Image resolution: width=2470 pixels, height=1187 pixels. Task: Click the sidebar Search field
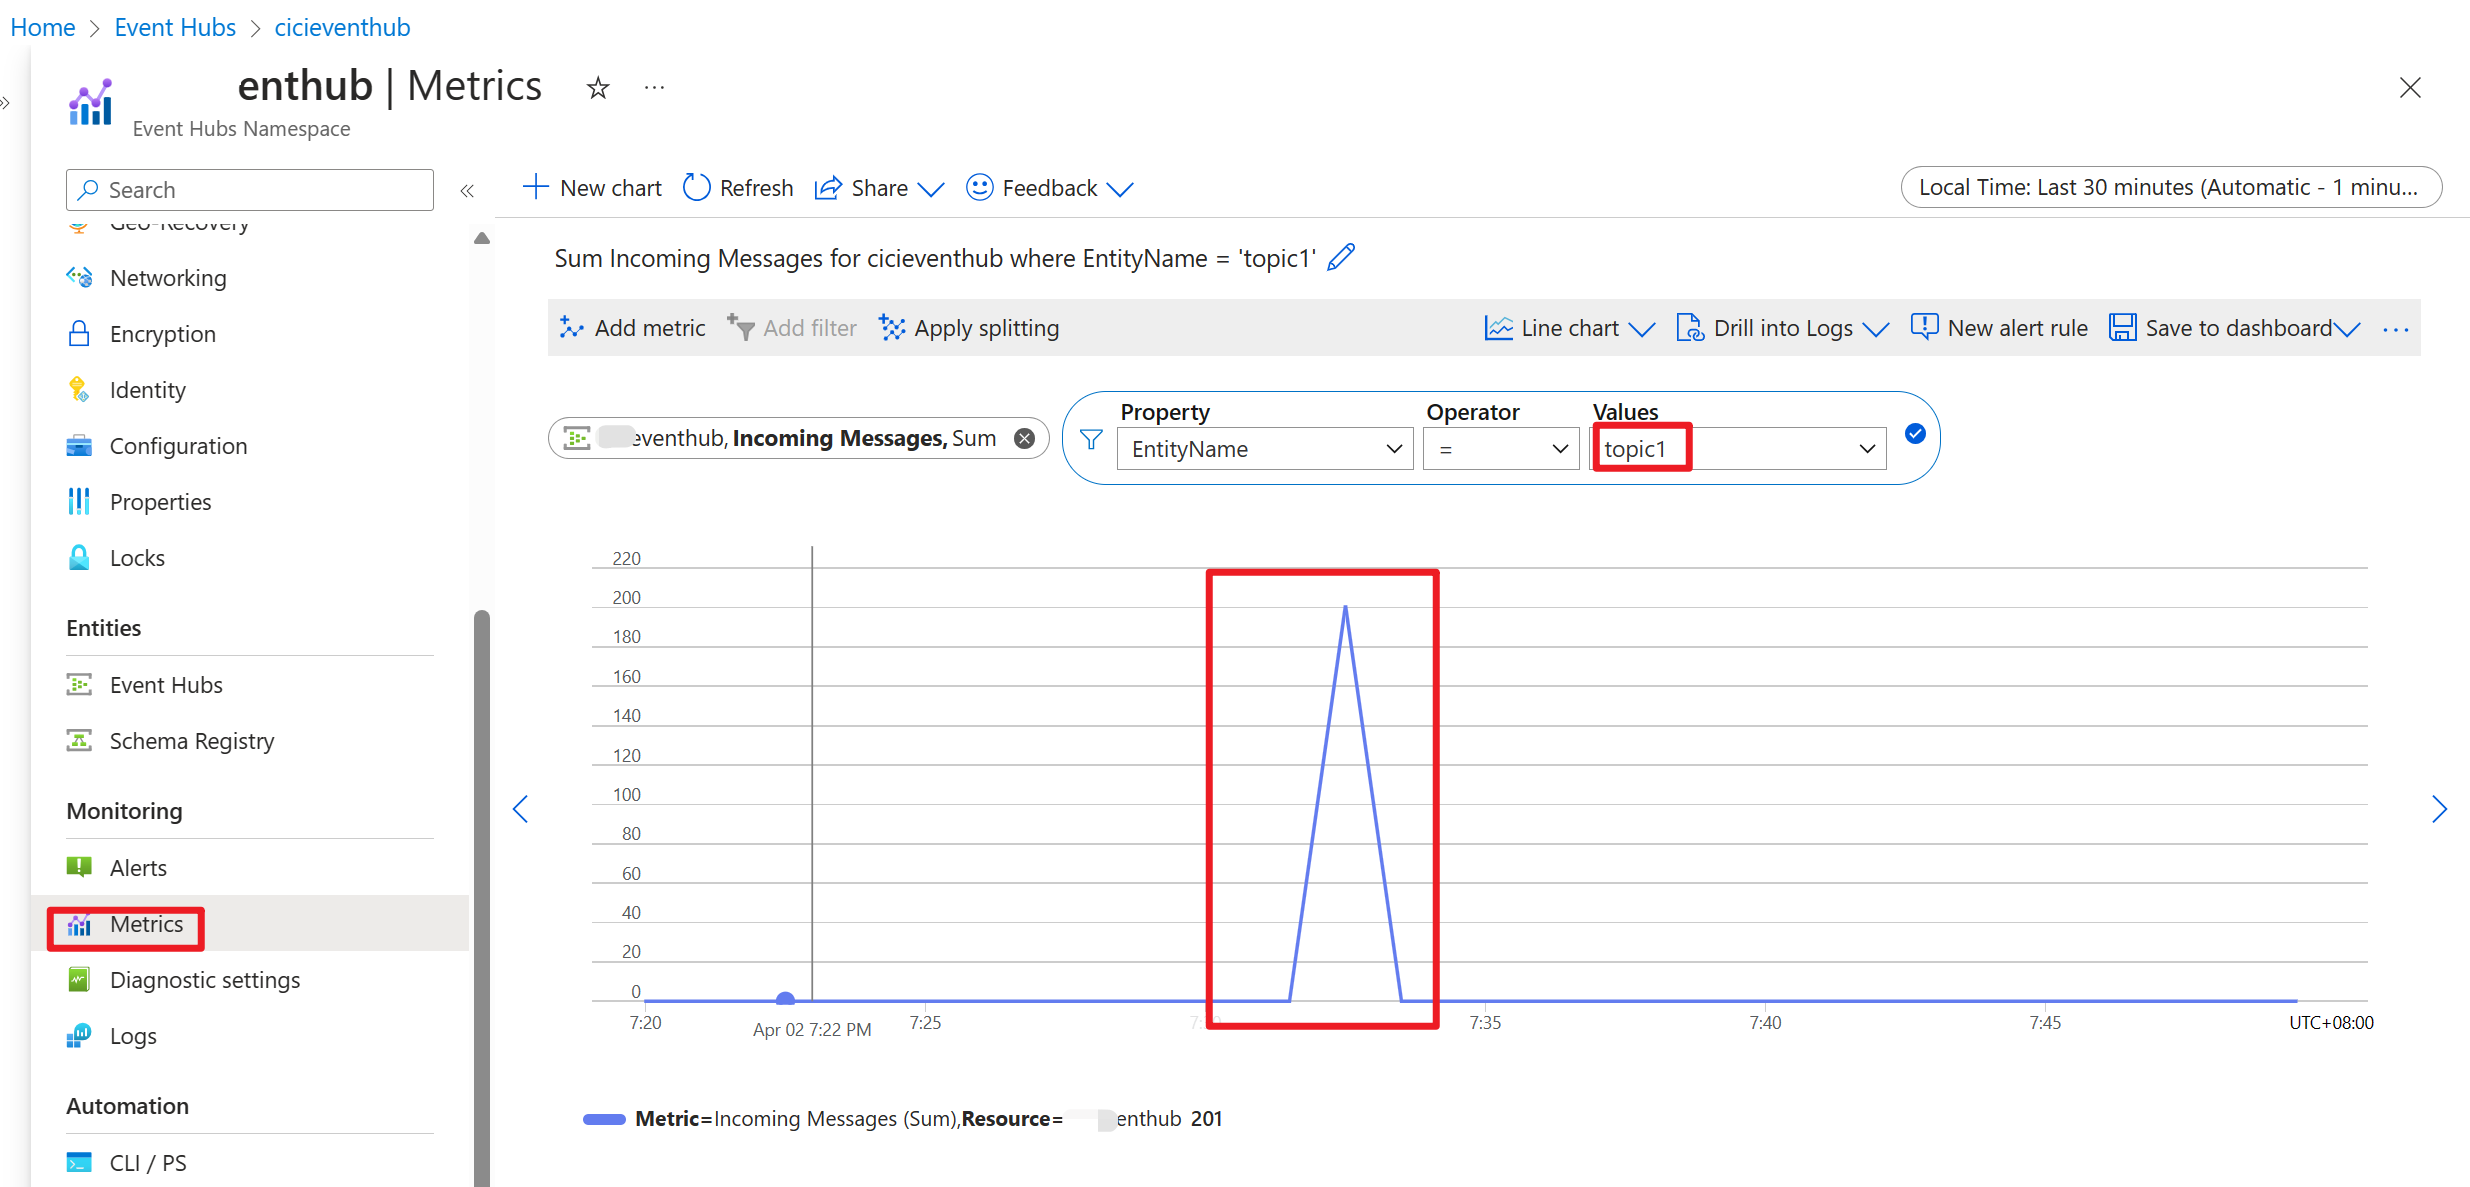click(x=250, y=190)
